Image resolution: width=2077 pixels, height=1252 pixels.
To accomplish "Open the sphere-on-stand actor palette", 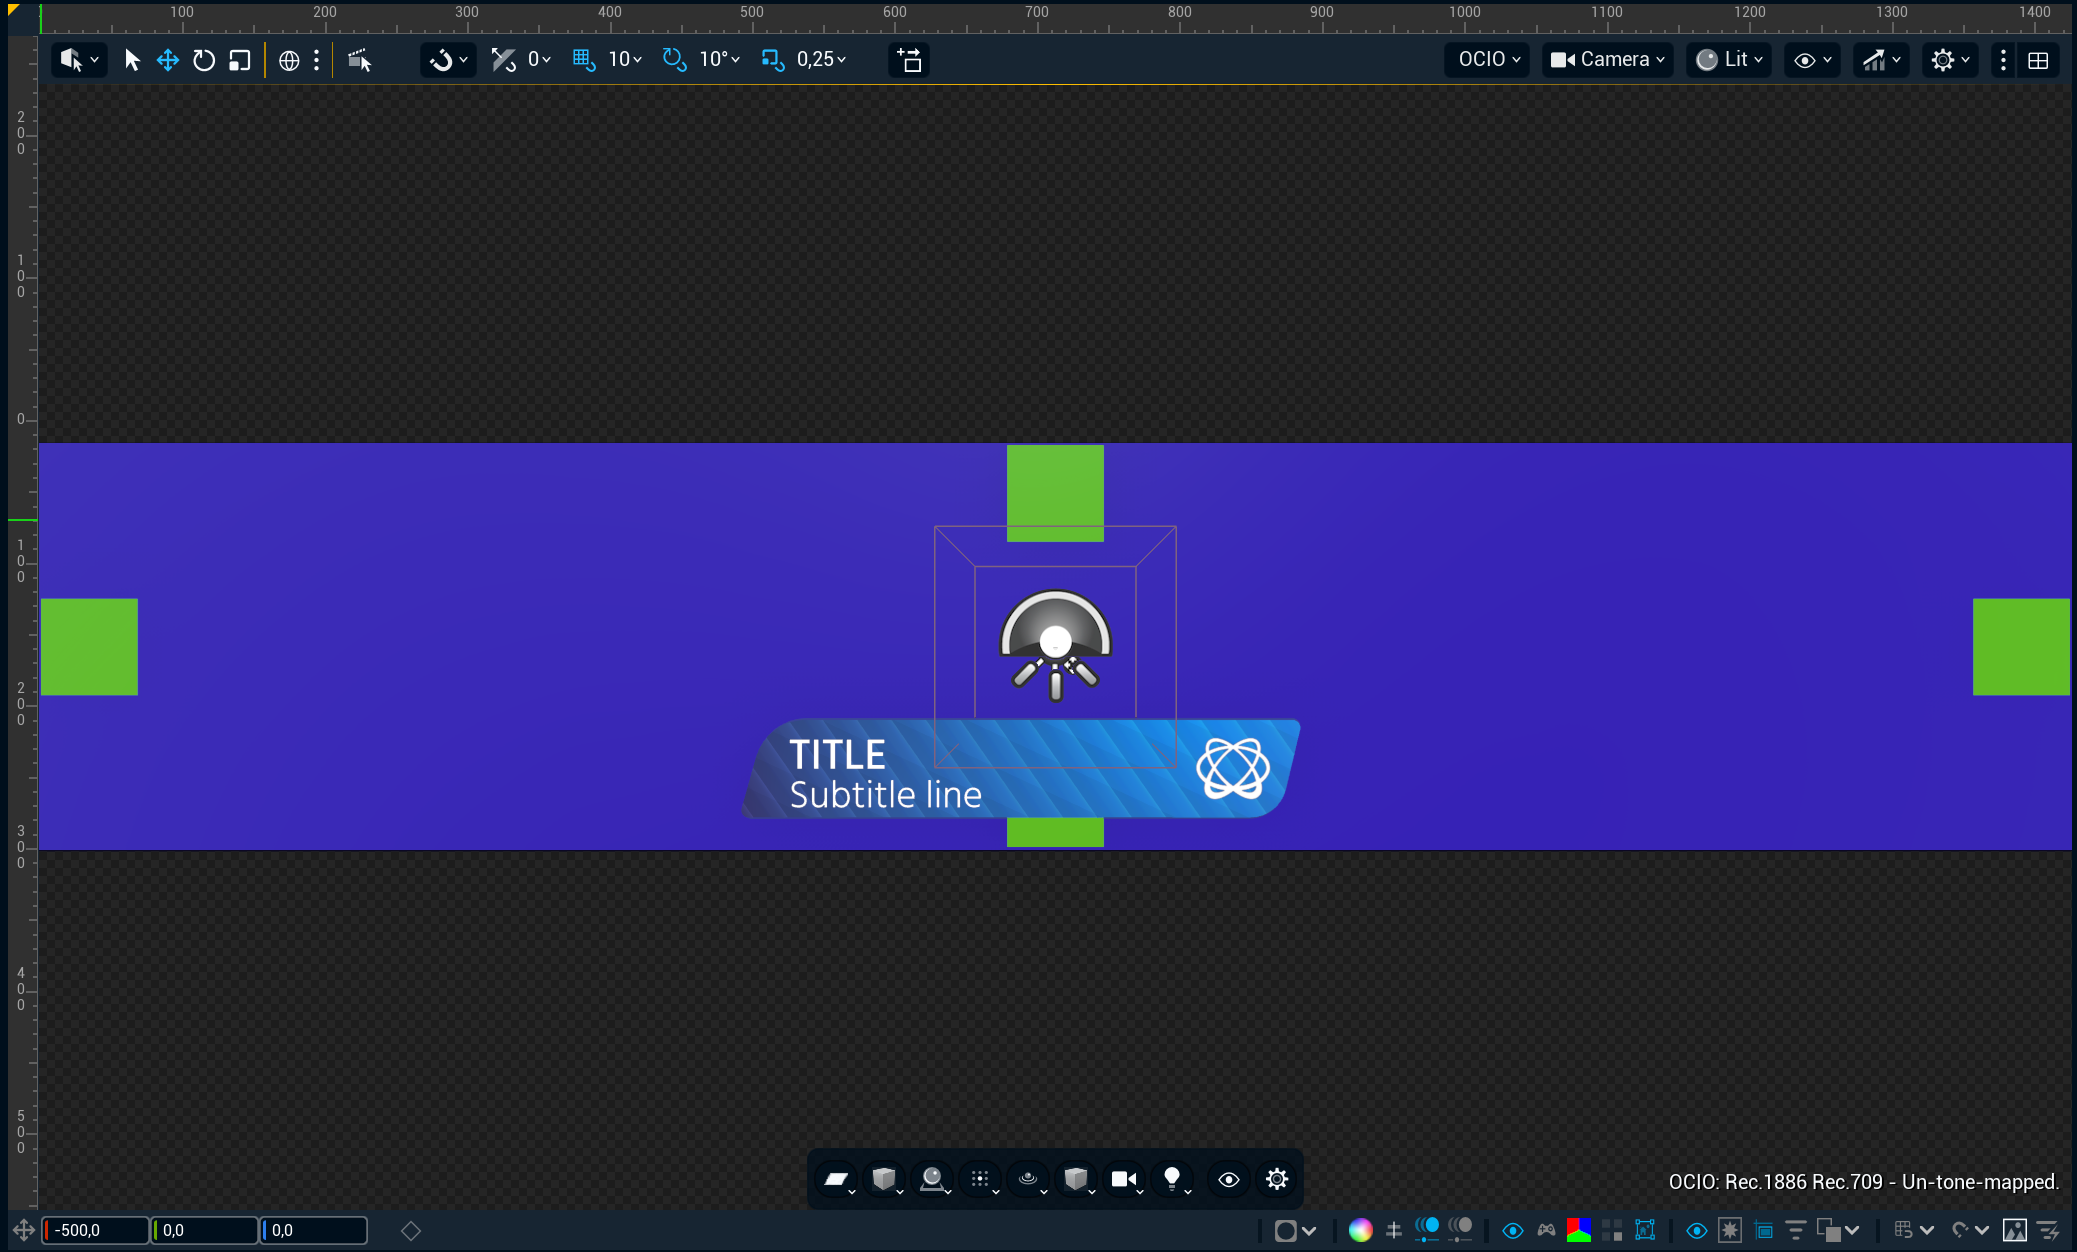I will pyautogui.click(x=933, y=1180).
